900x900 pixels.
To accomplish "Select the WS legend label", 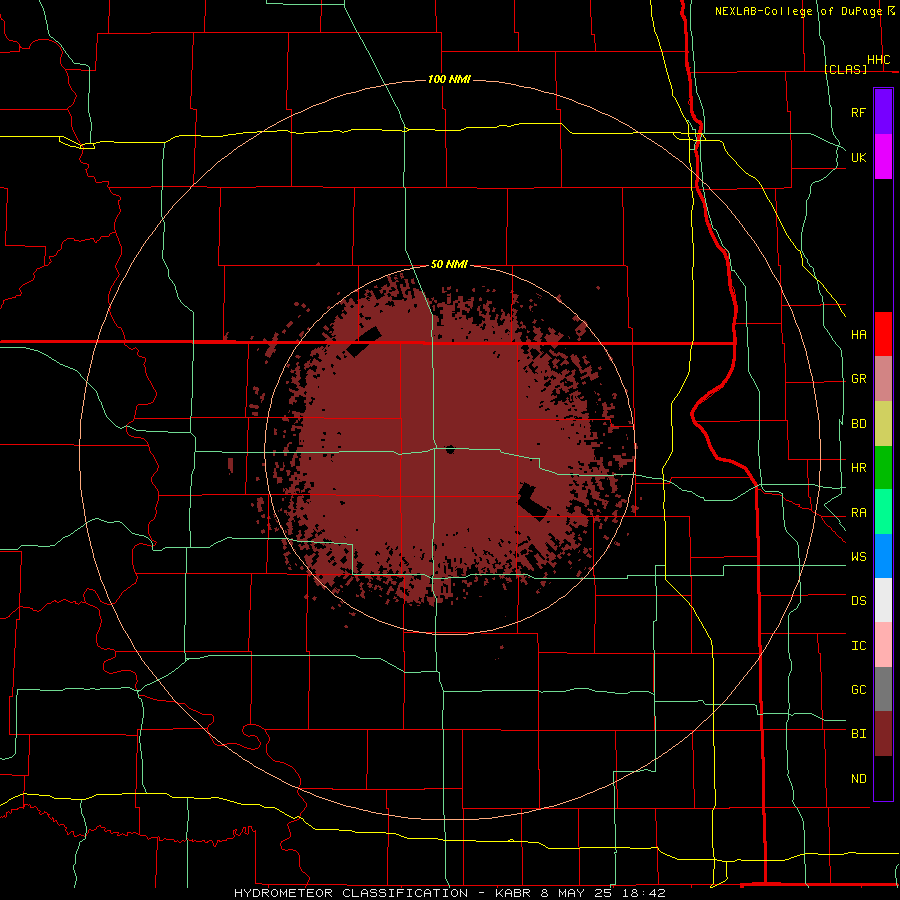I will (858, 557).
